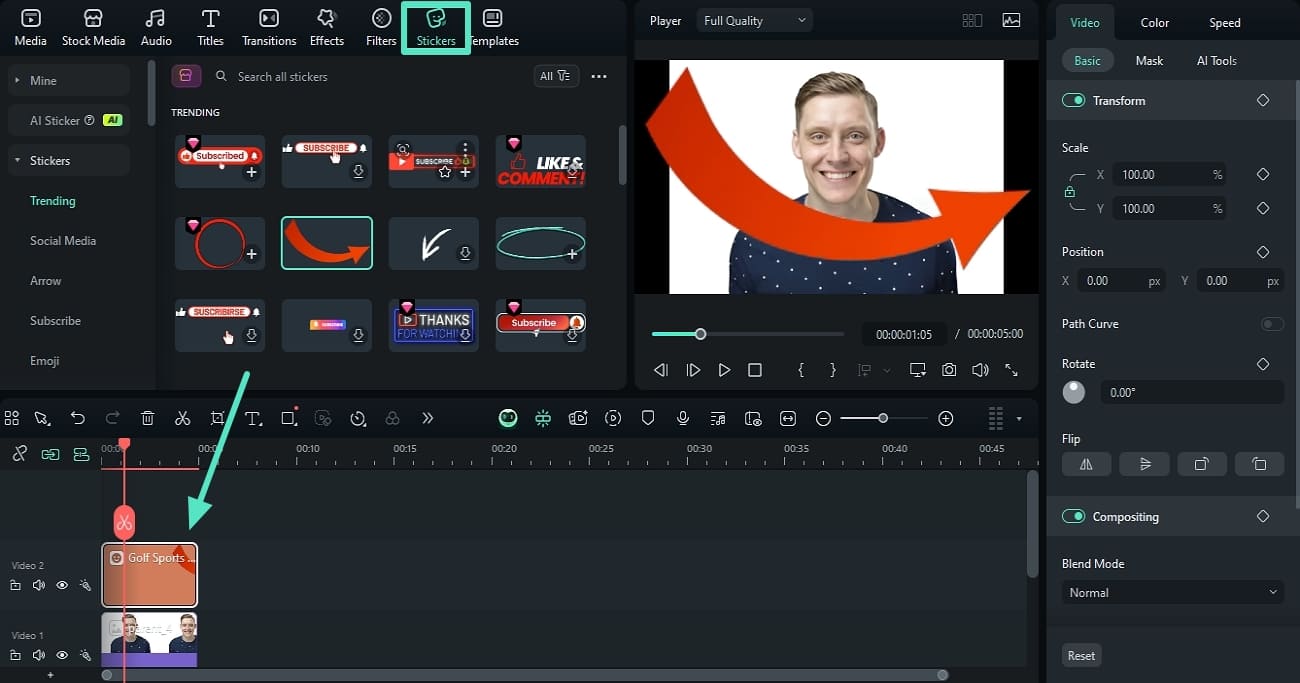Open the Stickers panel
Image resolution: width=1300 pixels, height=683 pixels.
pyautogui.click(x=436, y=27)
